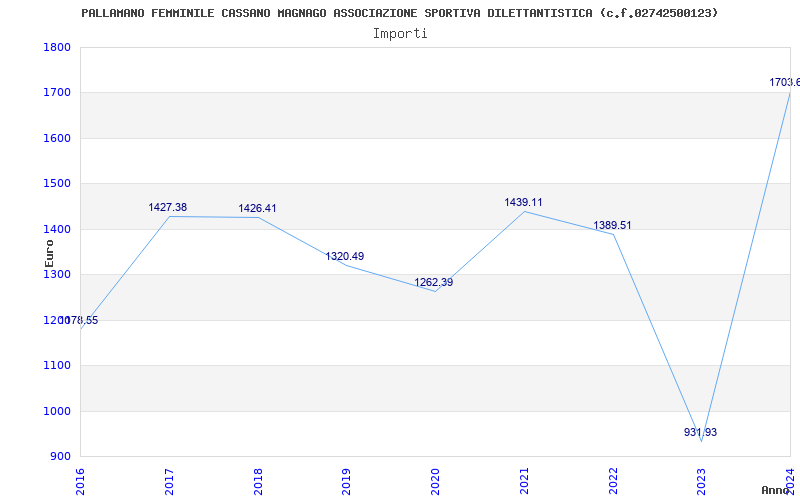Image resolution: width=800 pixels, height=500 pixels.
Task: Click the 931.93 minimum value label
Action: tap(701, 432)
